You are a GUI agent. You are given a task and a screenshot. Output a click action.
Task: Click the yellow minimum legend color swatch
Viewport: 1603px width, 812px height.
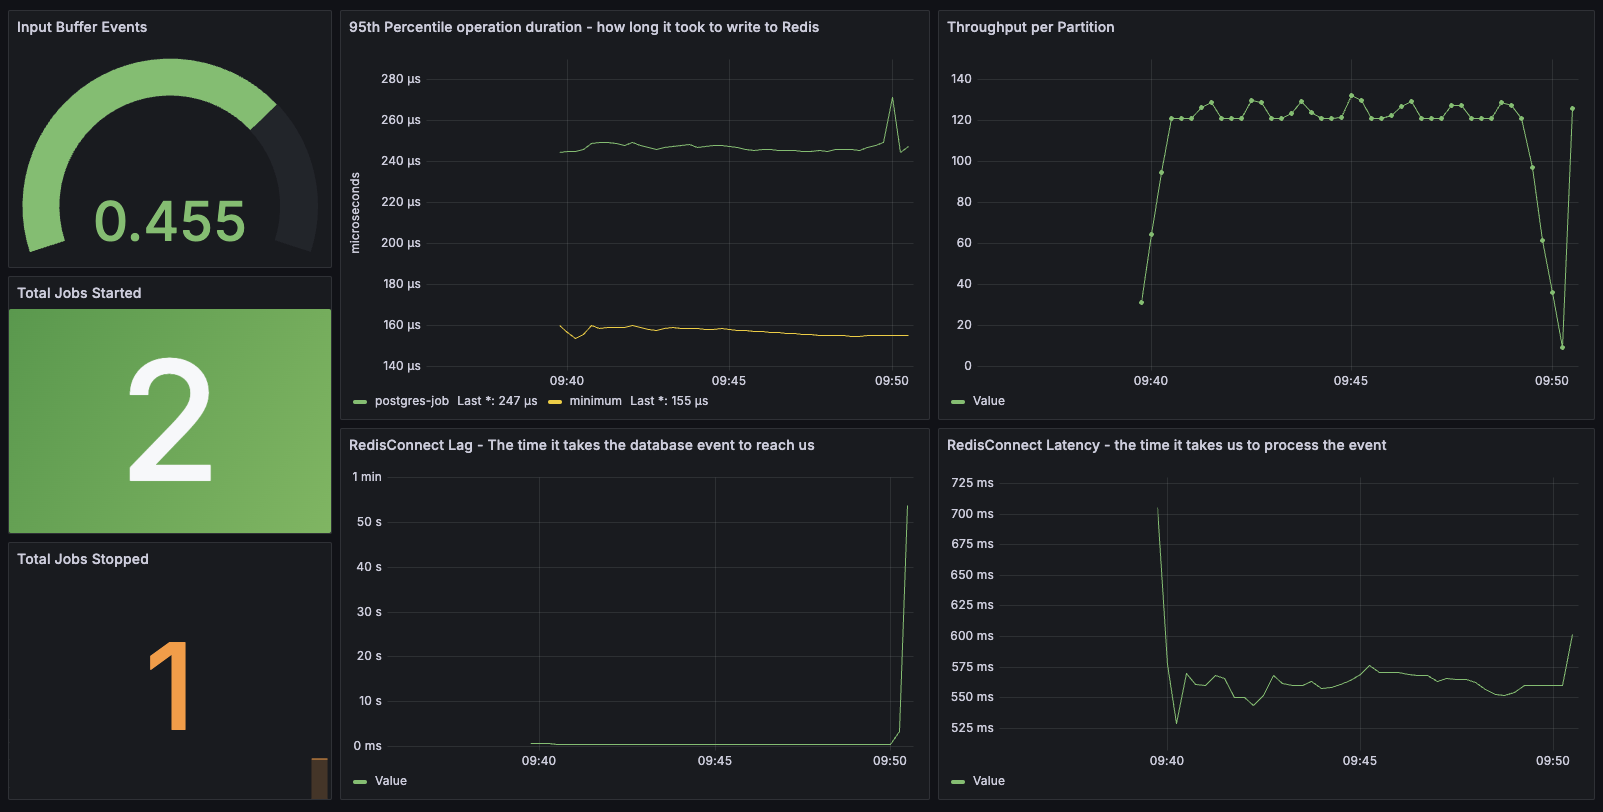[x=555, y=402]
